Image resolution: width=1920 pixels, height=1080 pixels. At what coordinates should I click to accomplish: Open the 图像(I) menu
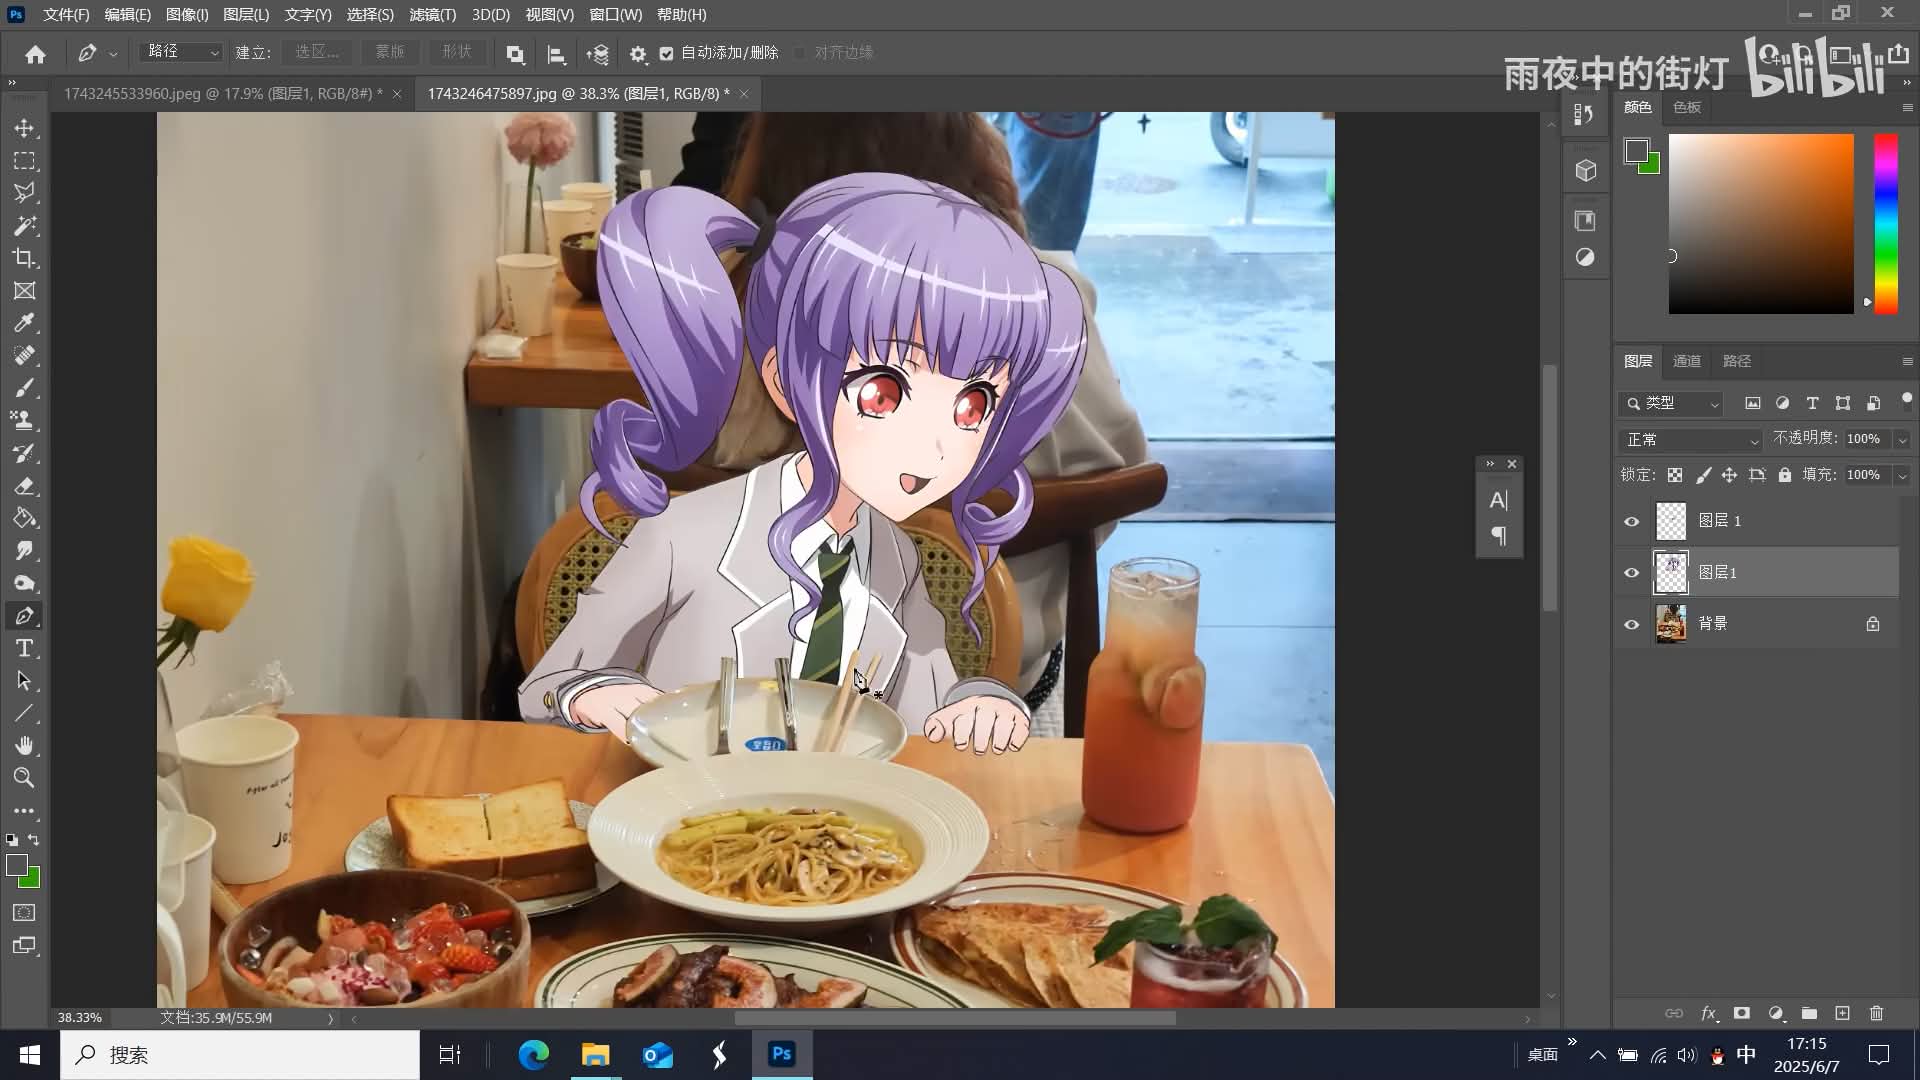pos(187,14)
